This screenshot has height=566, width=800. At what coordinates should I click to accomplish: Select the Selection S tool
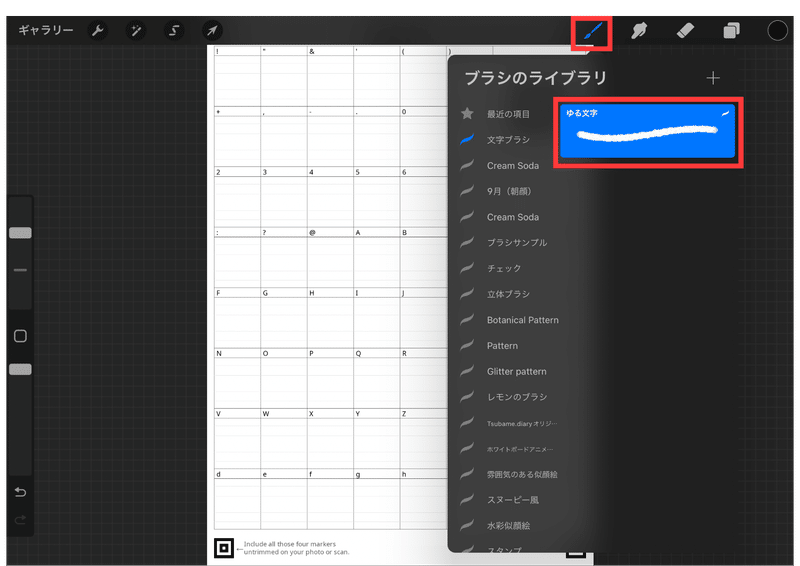pyautogui.click(x=174, y=31)
